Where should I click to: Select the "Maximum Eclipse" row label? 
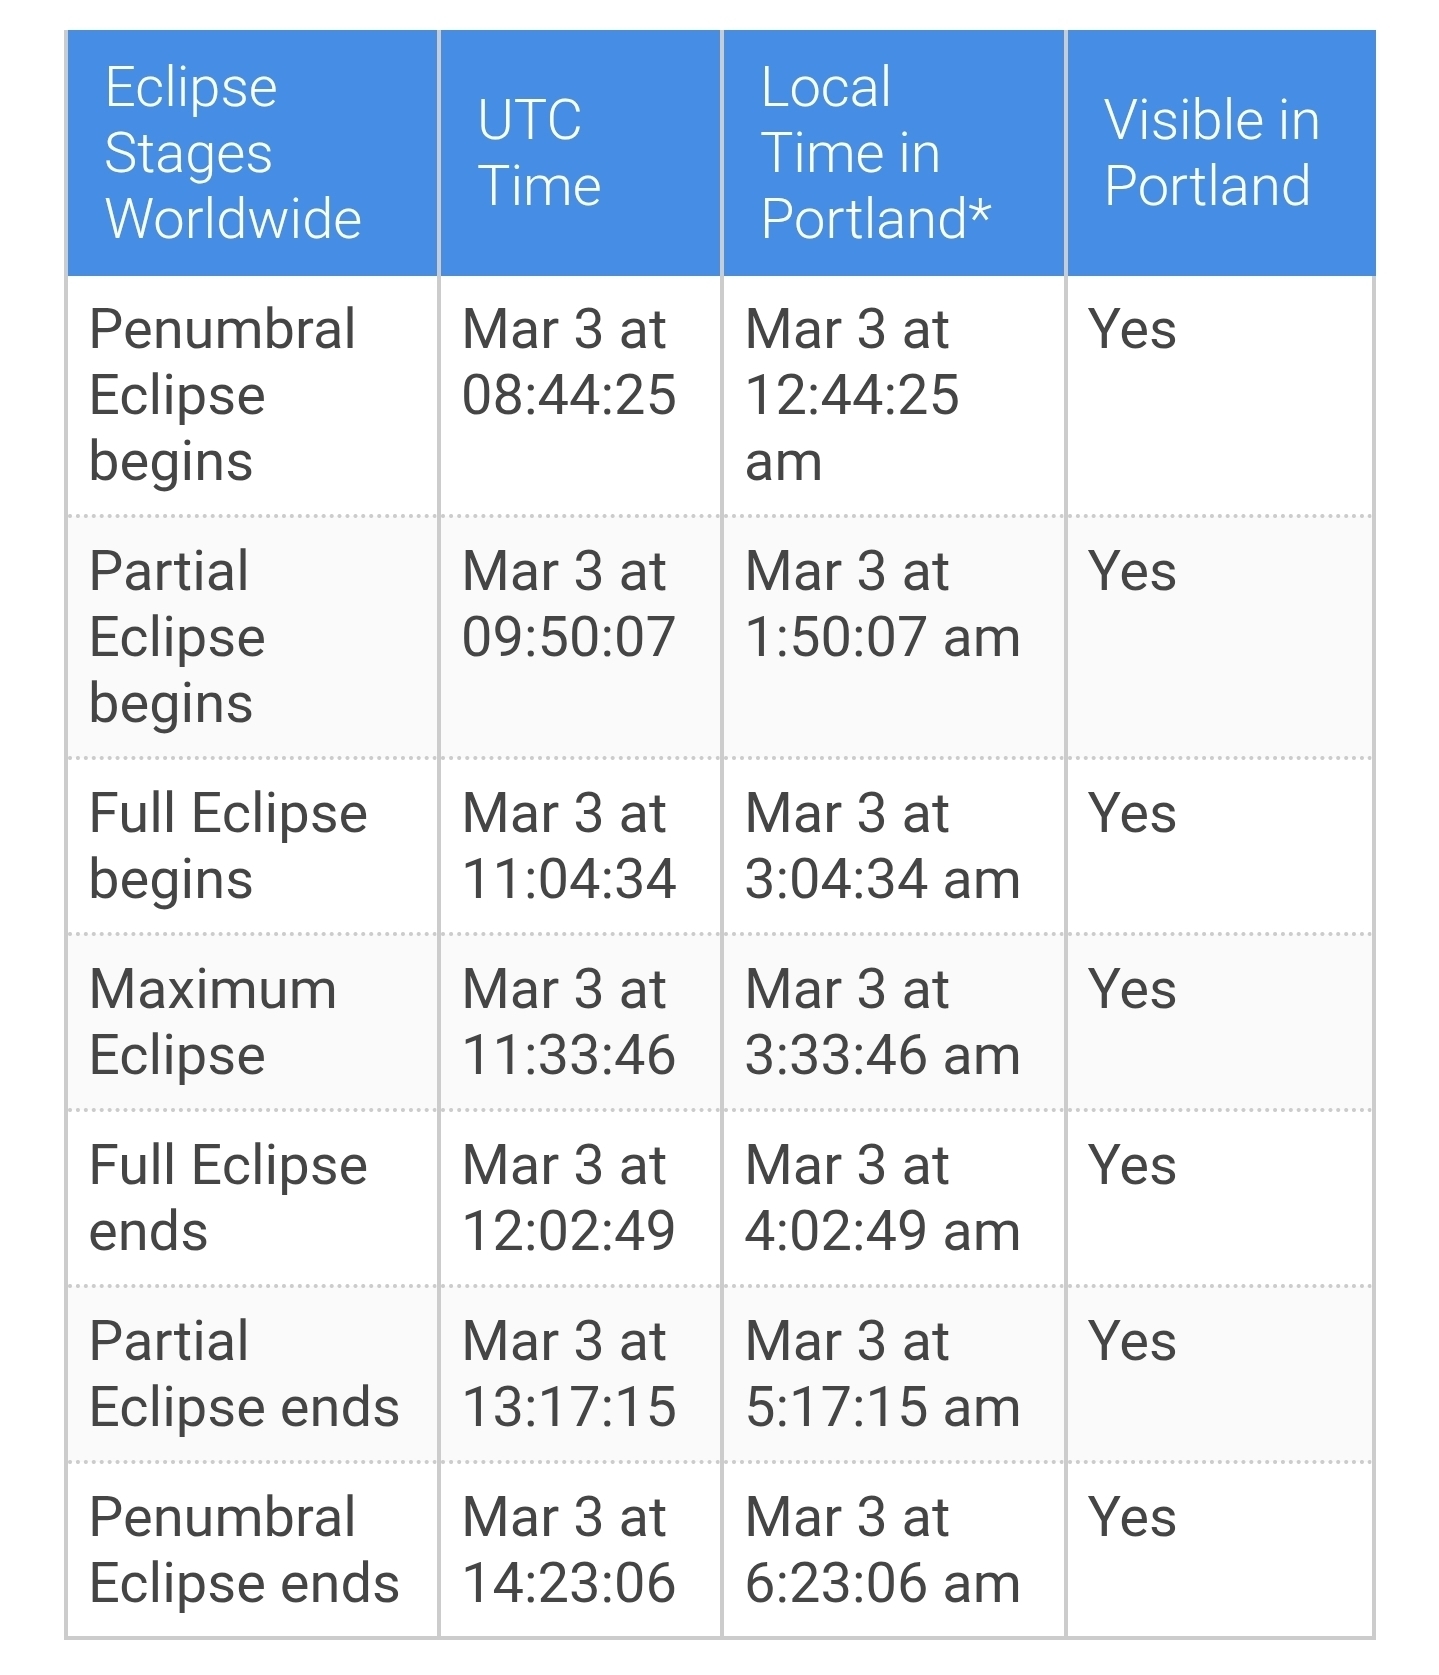tap(212, 1022)
